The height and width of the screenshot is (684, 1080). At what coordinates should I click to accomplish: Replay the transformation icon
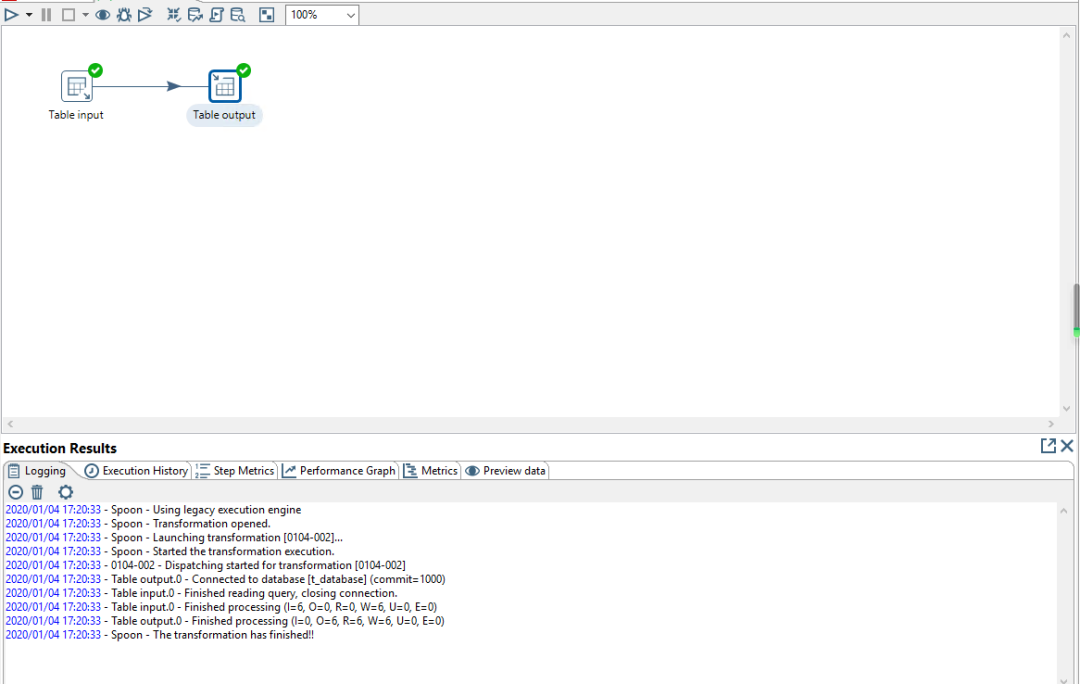coord(145,14)
